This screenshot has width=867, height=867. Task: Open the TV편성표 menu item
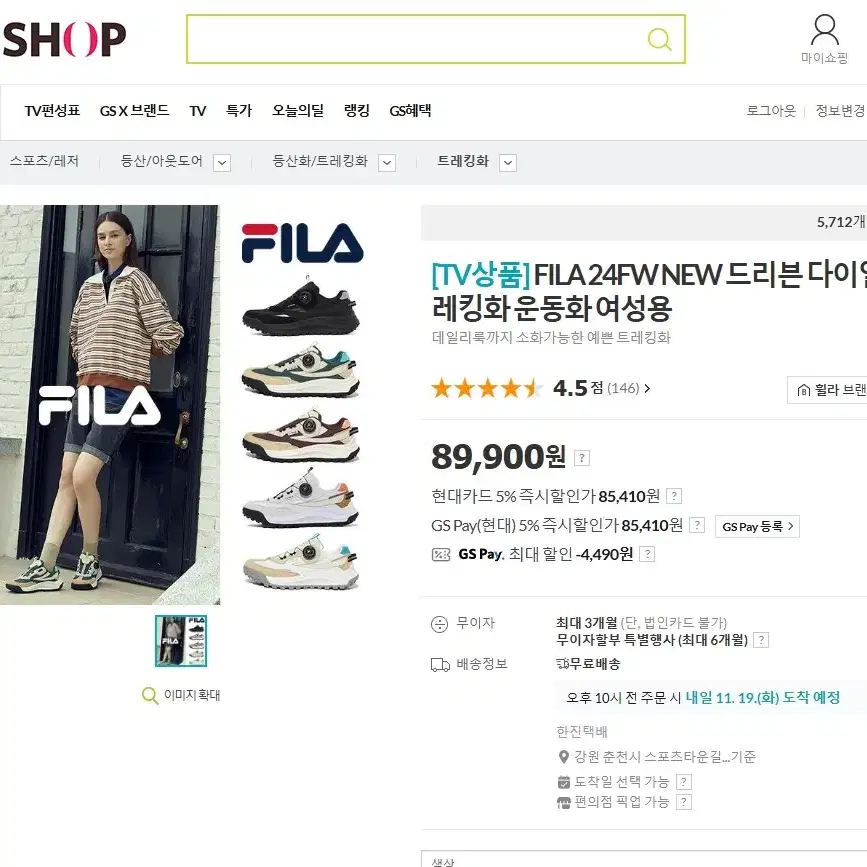pos(53,111)
